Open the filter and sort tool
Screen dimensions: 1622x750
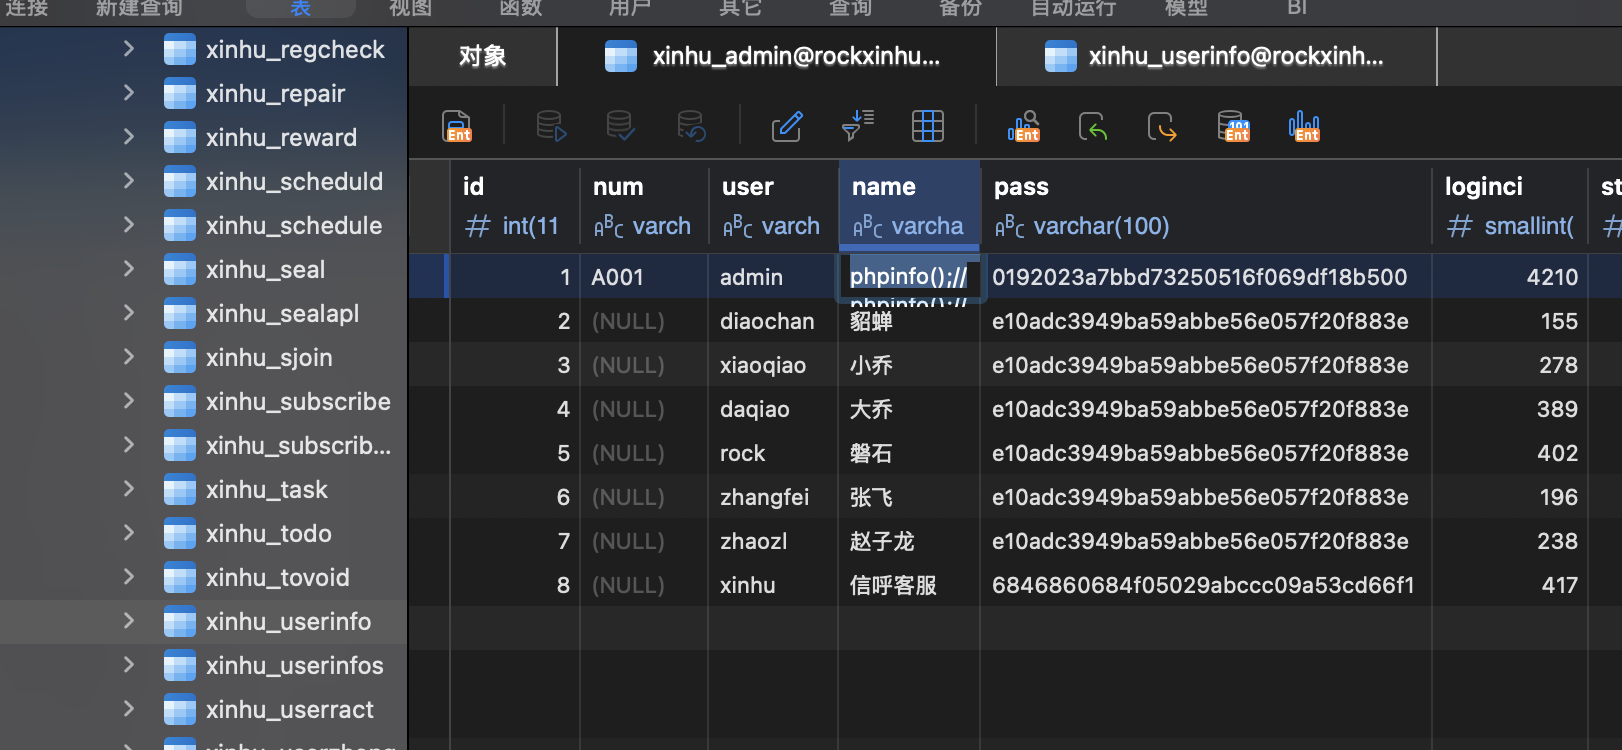pyautogui.click(x=858, y=126)
